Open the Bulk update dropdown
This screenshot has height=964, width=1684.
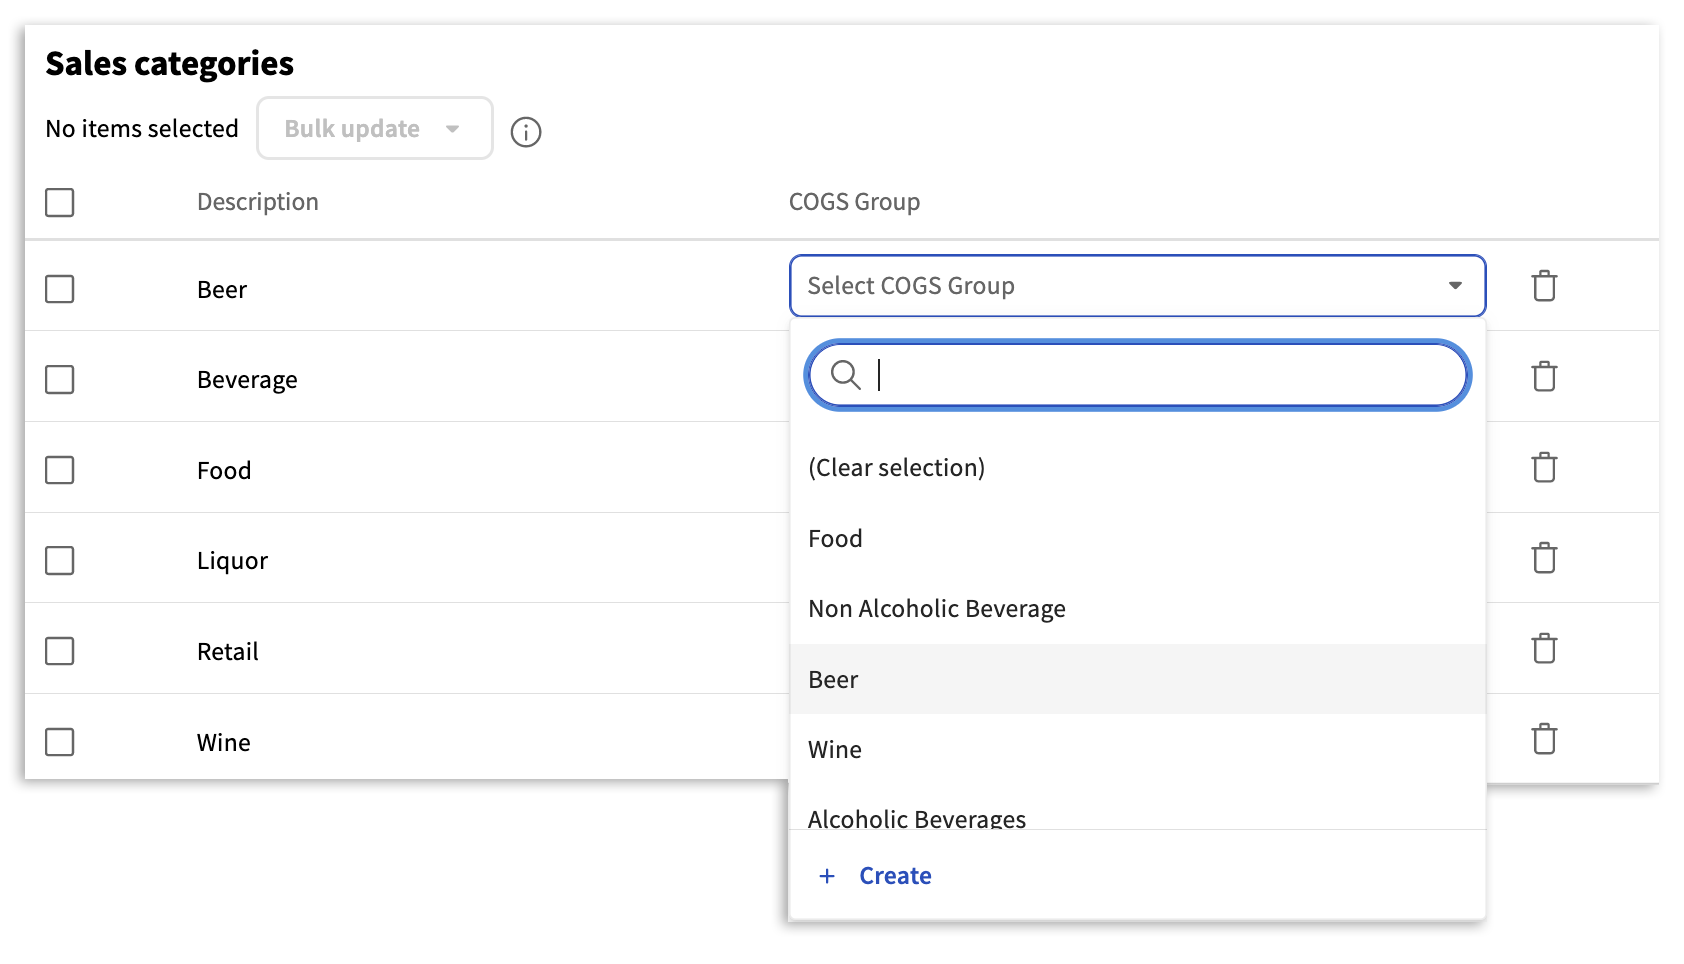(374, 129)
